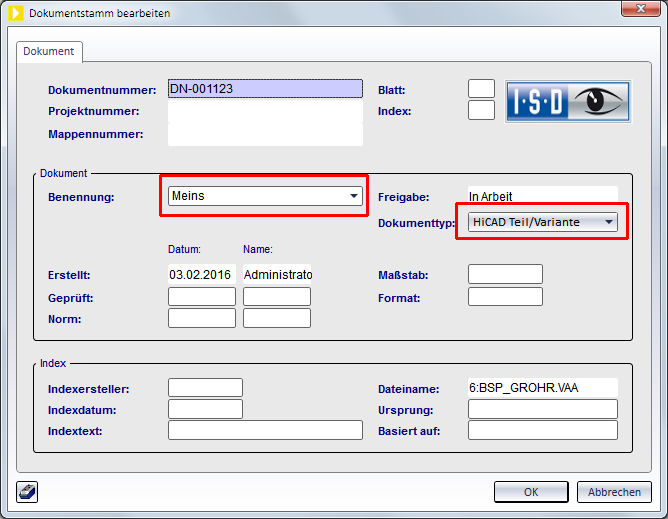668x519 pixels.
Task: Click the Index box below Blatt
Action: (481, 110)
